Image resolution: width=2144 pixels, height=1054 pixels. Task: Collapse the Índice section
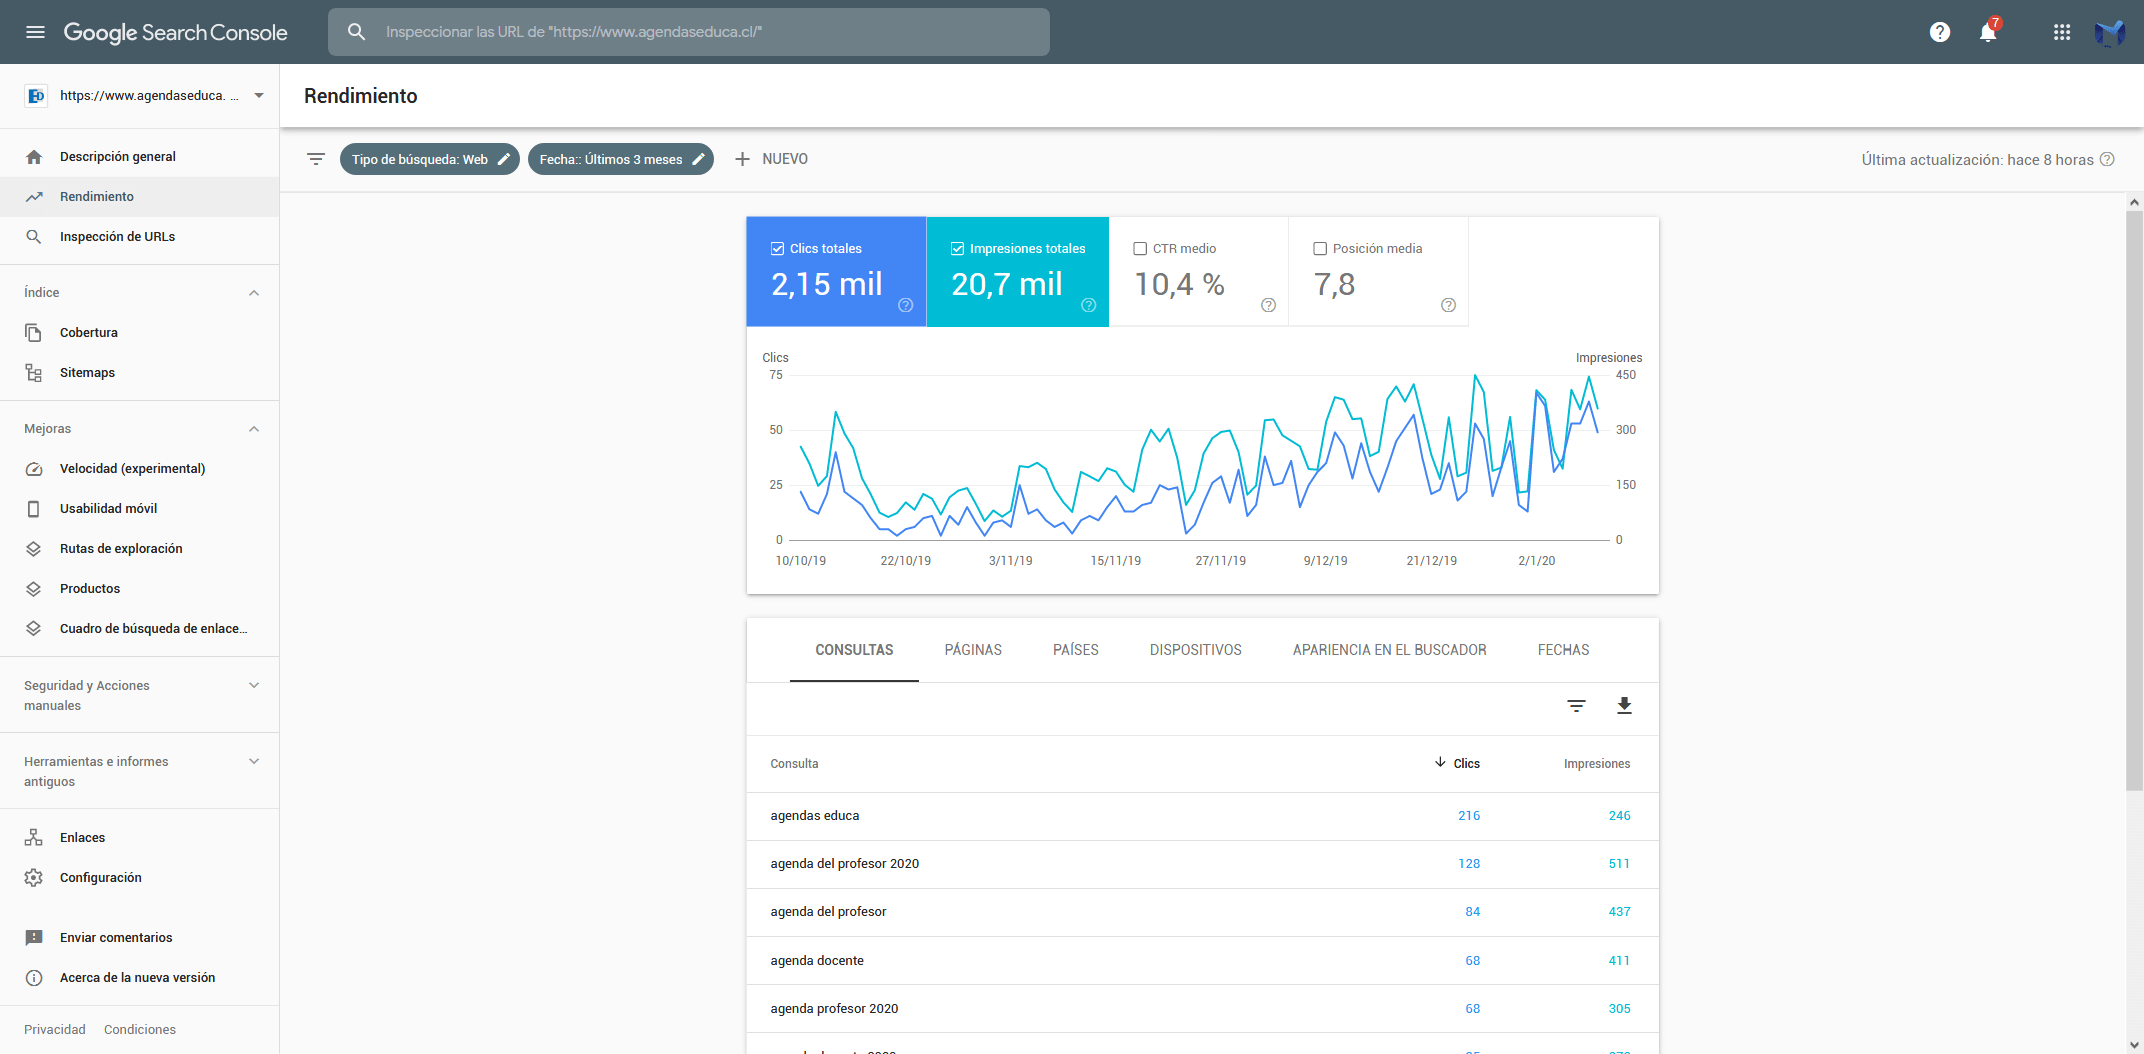pyautogui.click(x=254, y=293)
